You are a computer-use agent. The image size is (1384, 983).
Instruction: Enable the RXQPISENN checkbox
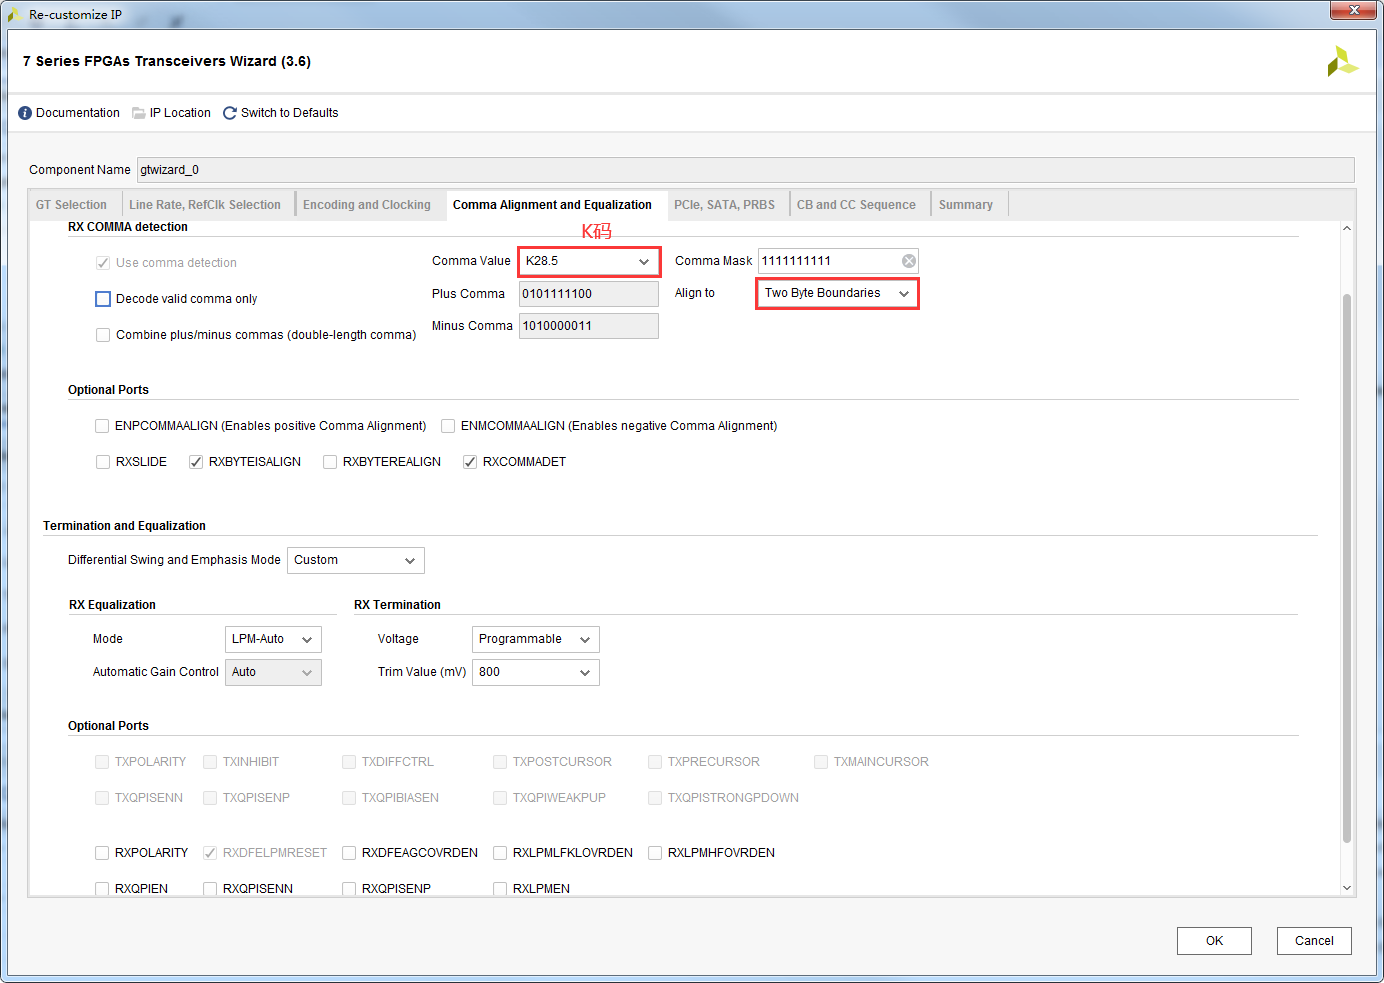210,889
